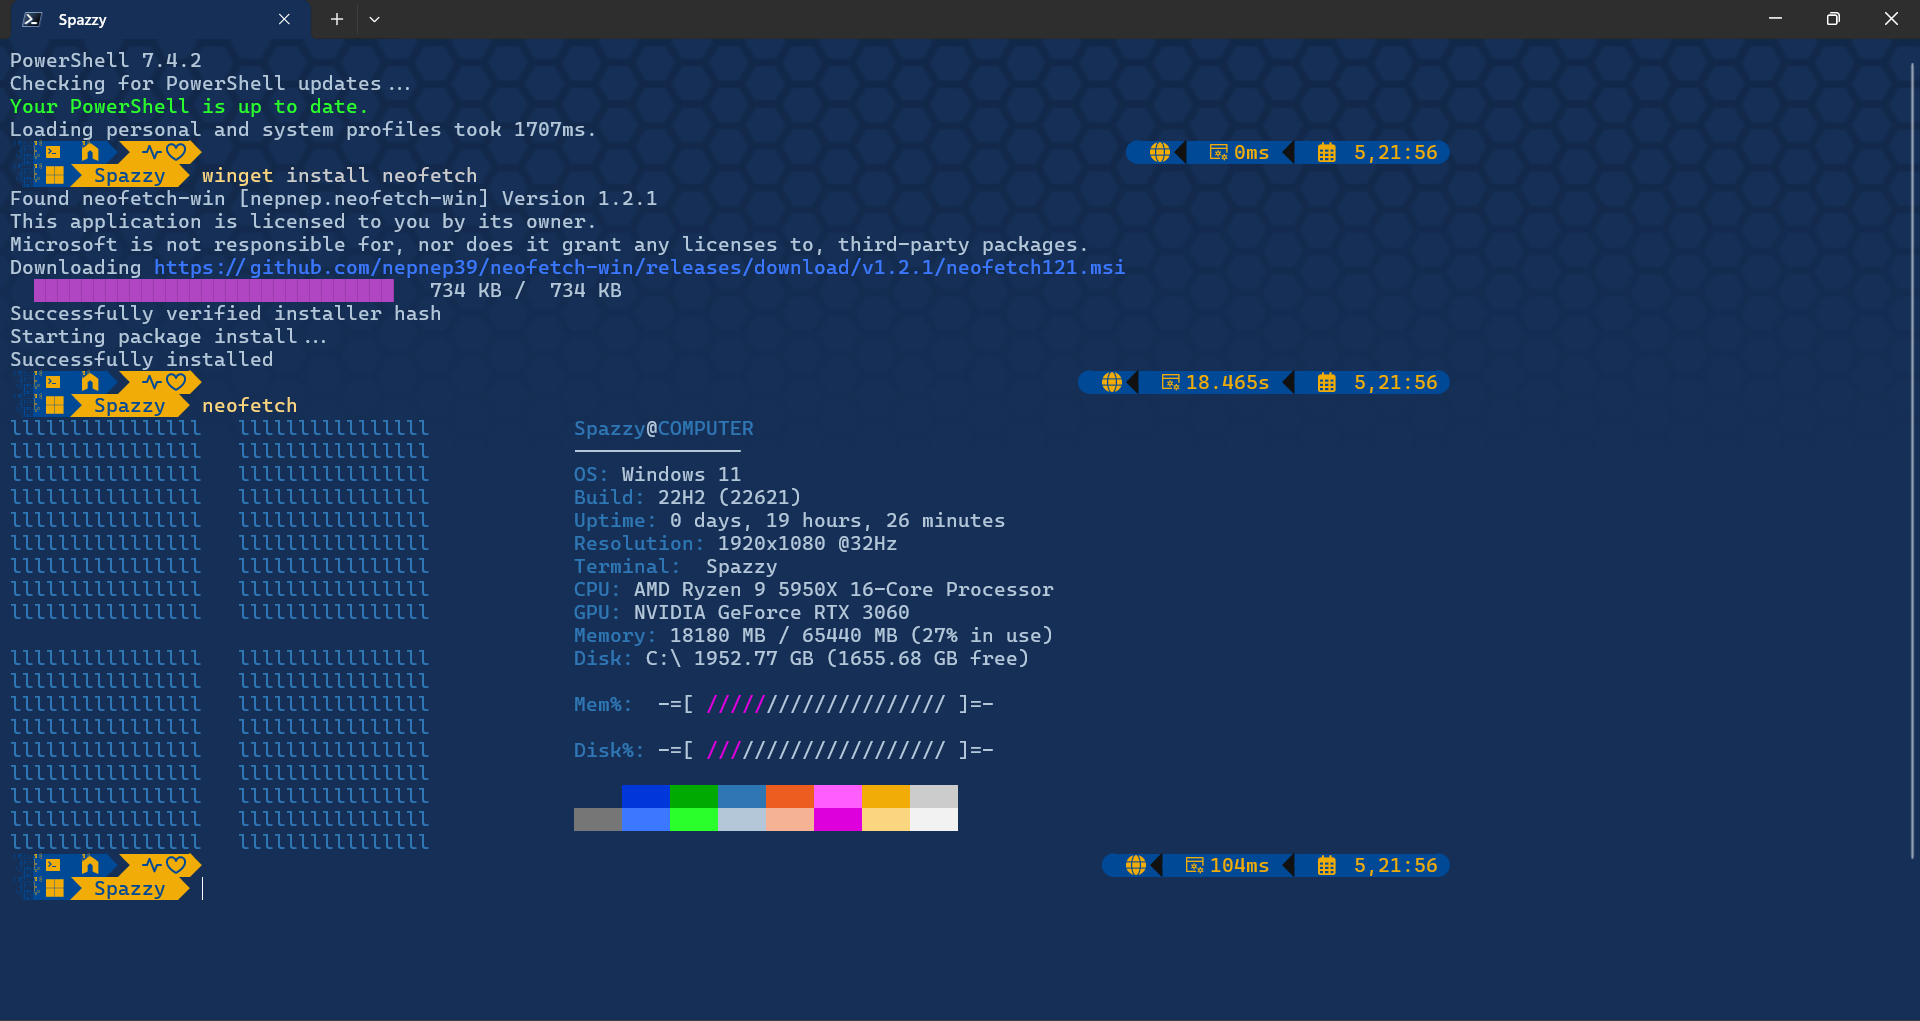Click the orange color swatch in the palette
The image size is (1920, 1021).
coord(789,796)
